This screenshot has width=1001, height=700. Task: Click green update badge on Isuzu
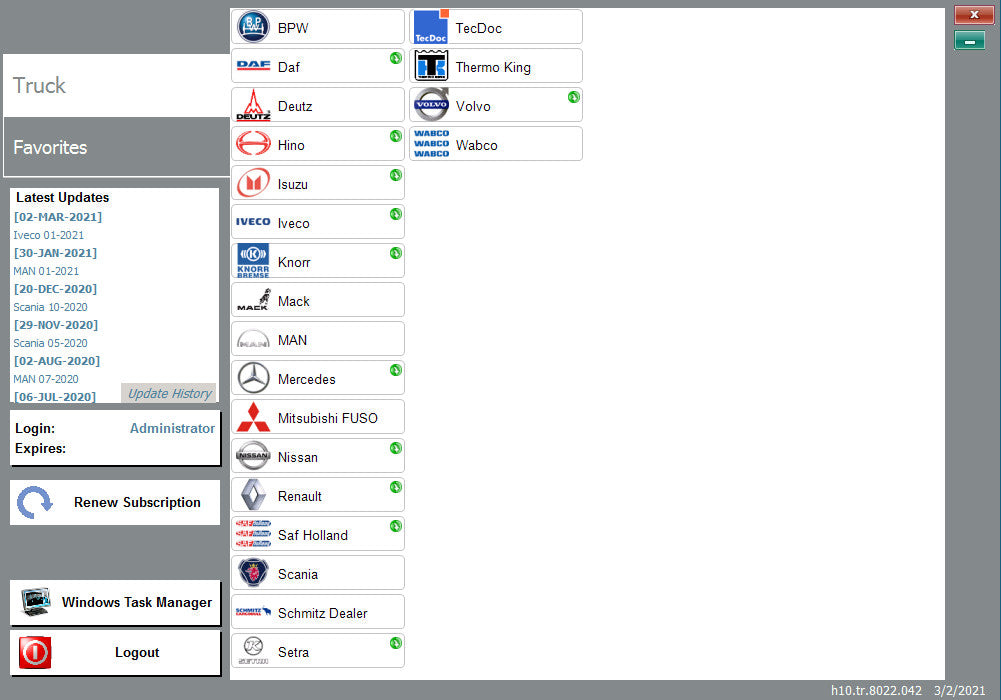(x=396, y=175)
